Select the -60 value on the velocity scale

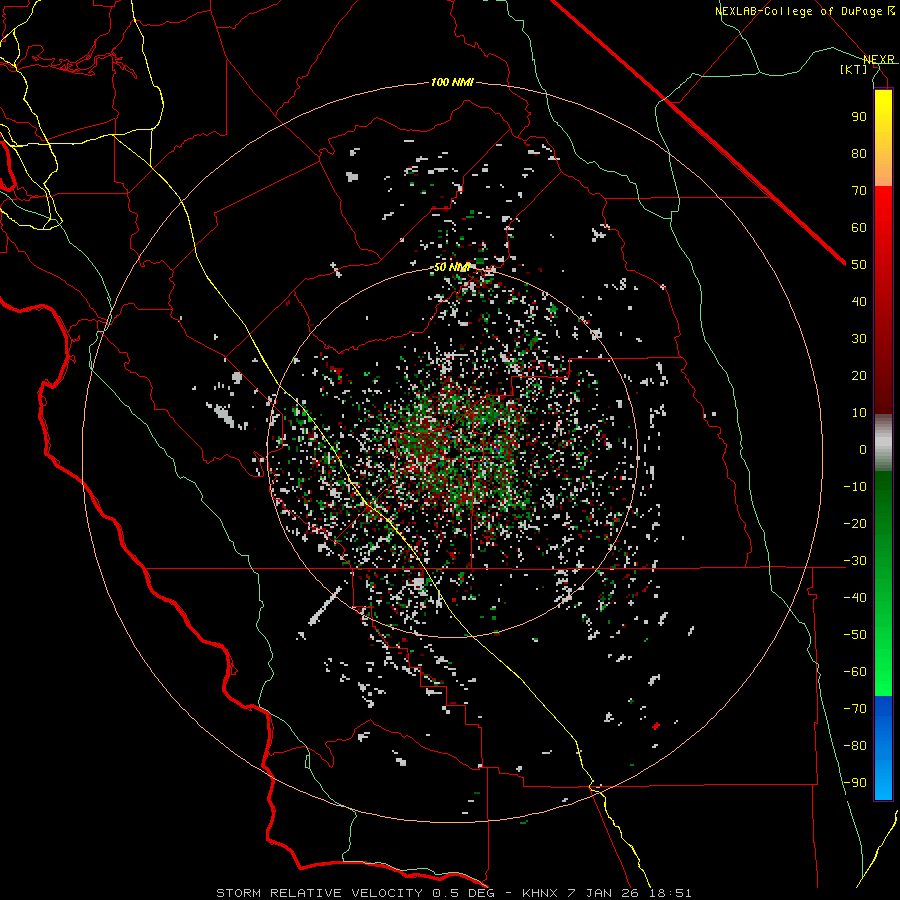pyautogui.click(x=855, y=672)
